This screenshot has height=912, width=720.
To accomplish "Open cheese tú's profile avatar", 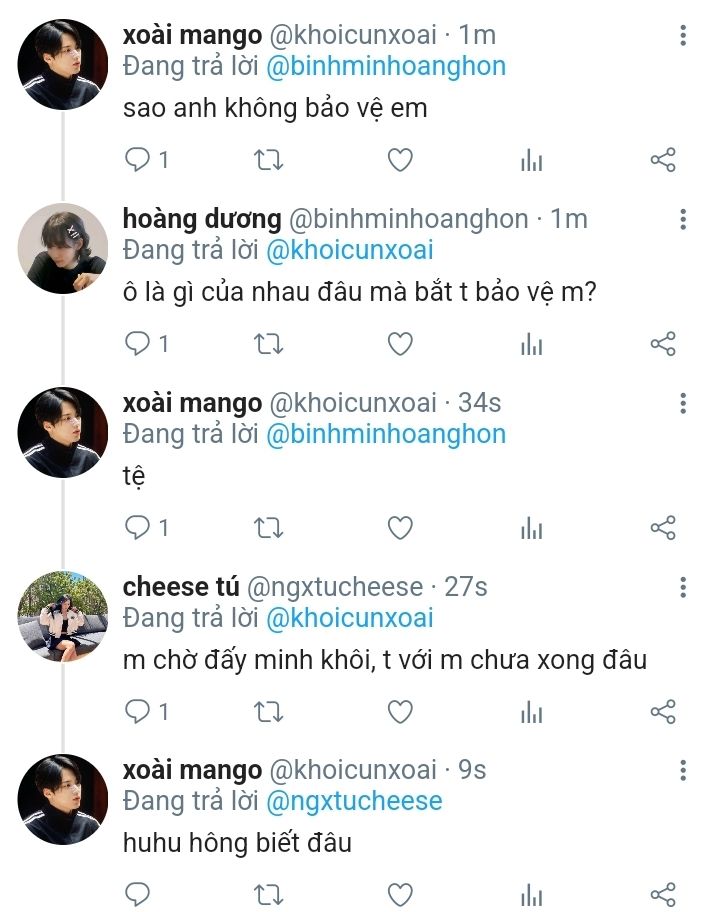I will (x=63, y=615).
